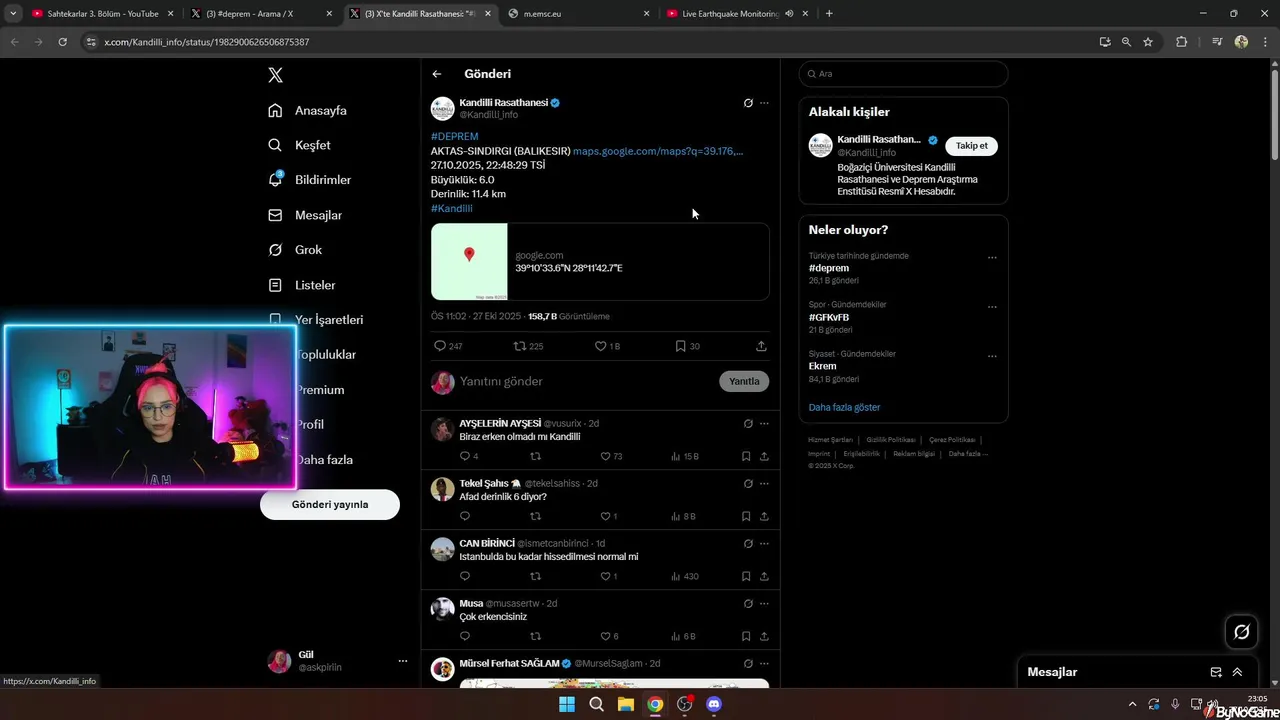Go back with Gönderi arrow
1280x720 pixels.
[437, 74]
